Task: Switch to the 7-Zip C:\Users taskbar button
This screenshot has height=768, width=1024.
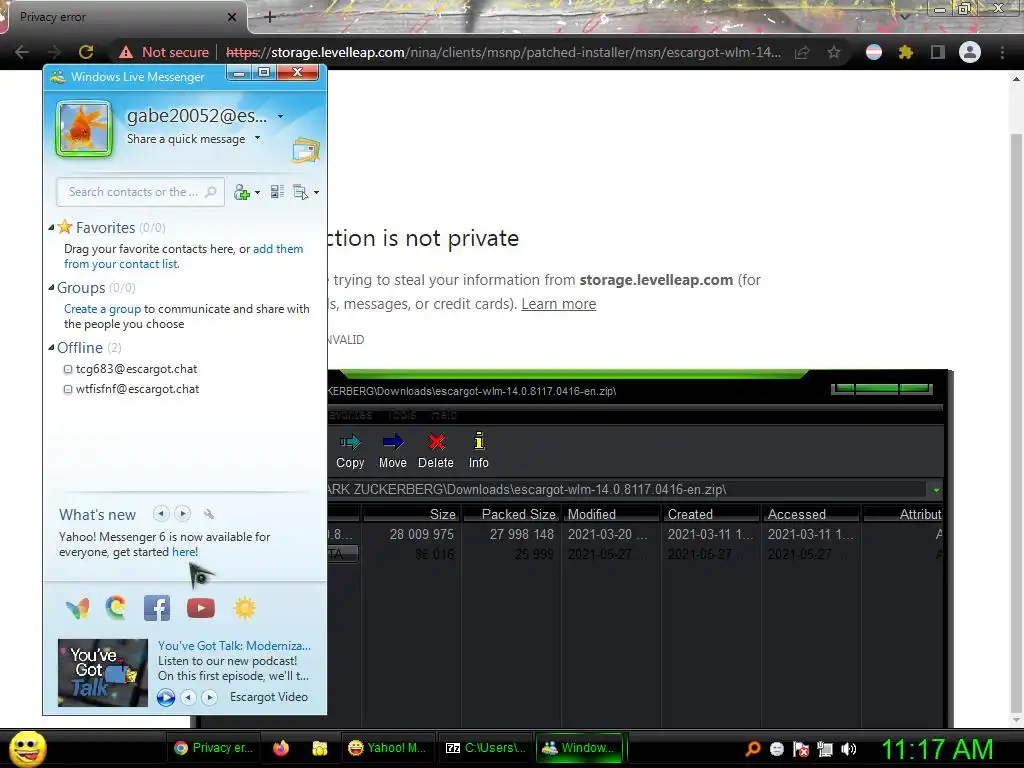Action: 485,748
